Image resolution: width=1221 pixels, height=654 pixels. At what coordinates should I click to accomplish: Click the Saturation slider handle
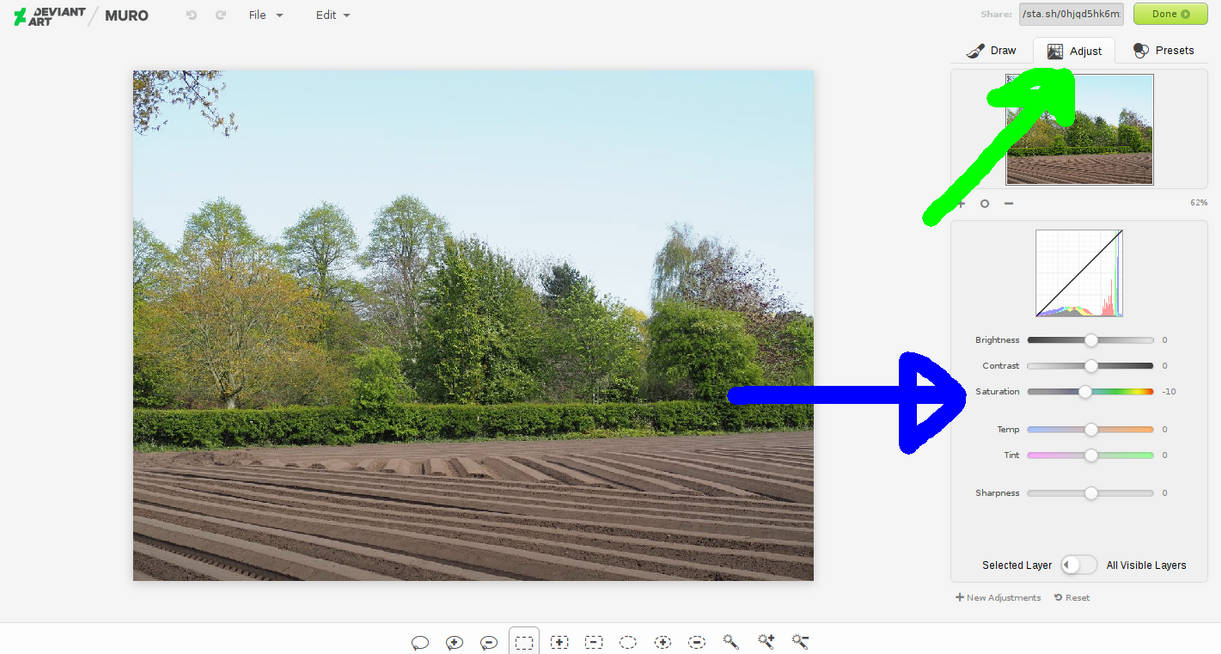coord(1085,392)
